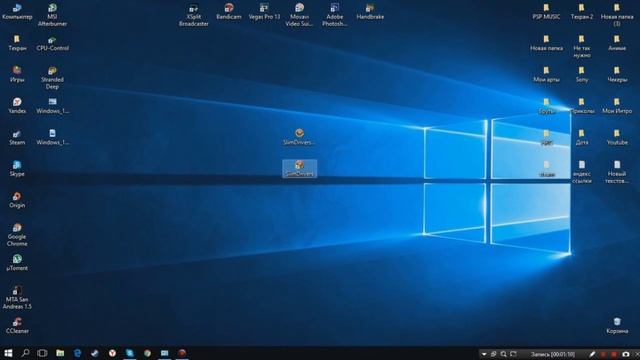Select the Мои арты folder
This screenshot has height=360, width=640.
coord(546,75)
